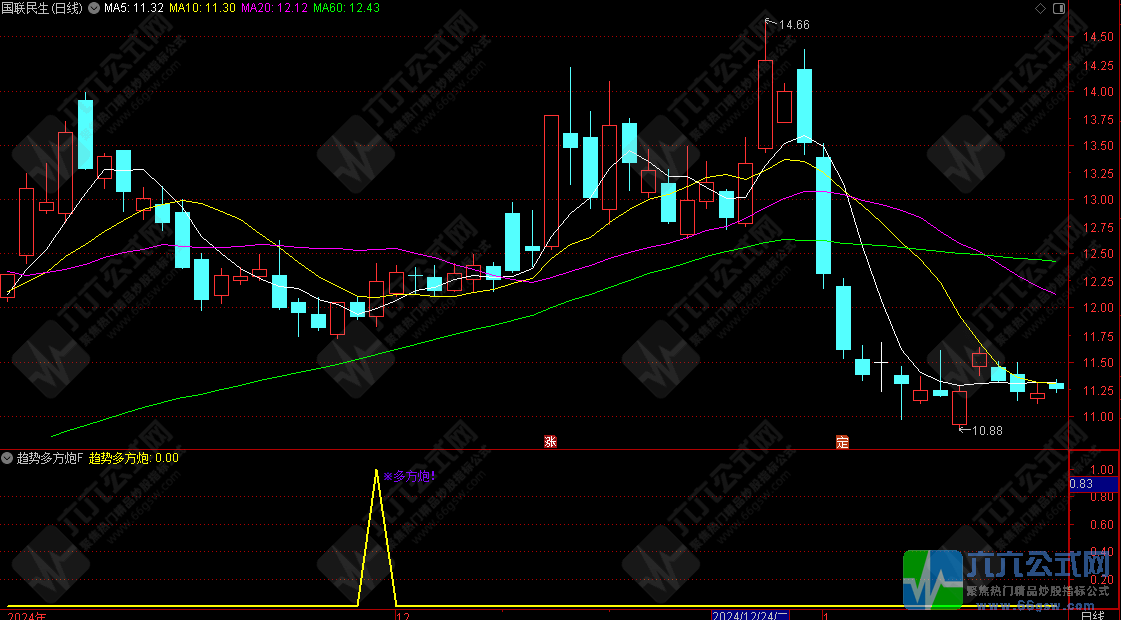1121x620 pixels.
Task: Select the MA5 moving average label
Action: click(x=135, y=8)
